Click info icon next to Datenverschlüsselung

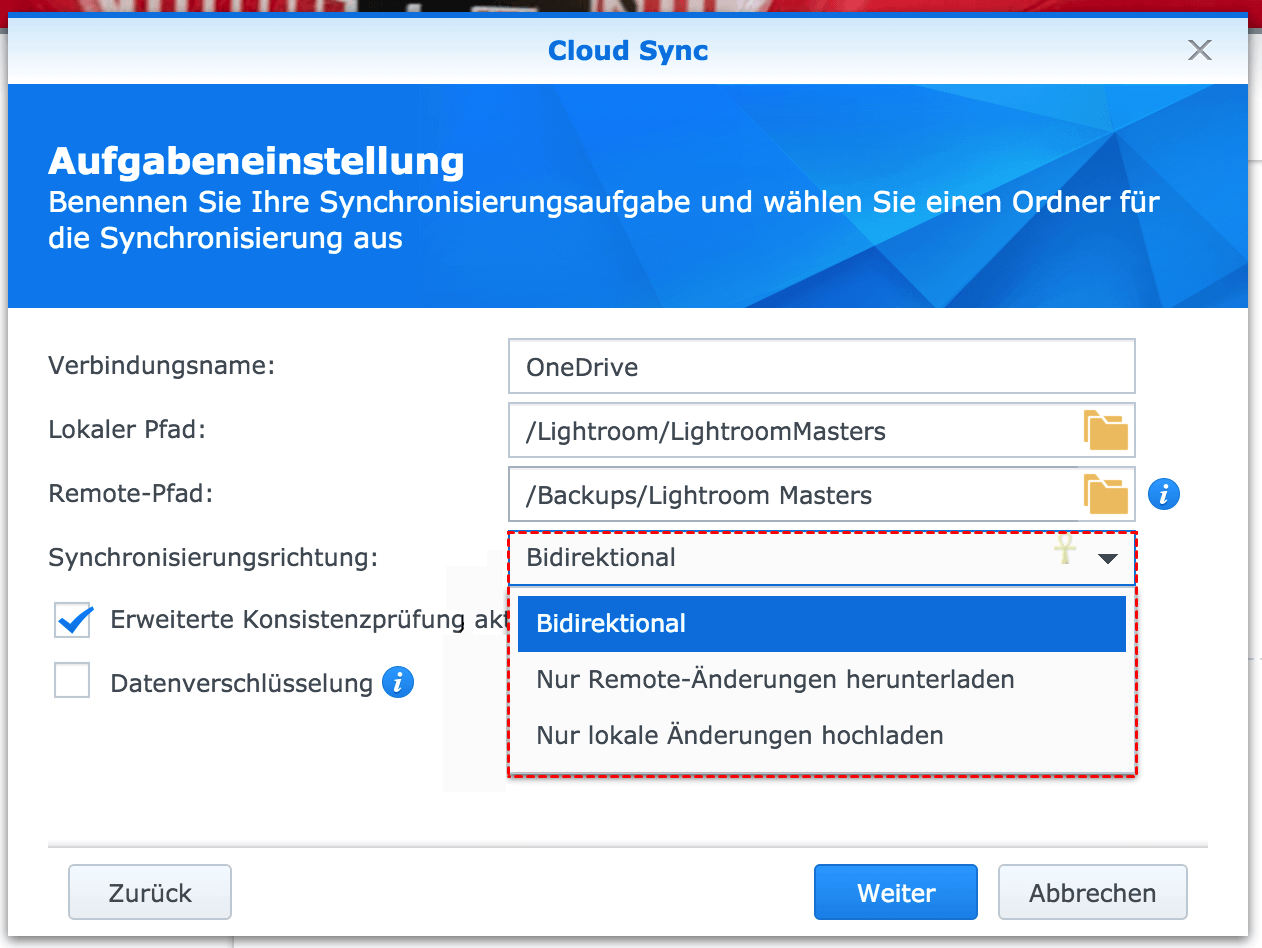398,683
